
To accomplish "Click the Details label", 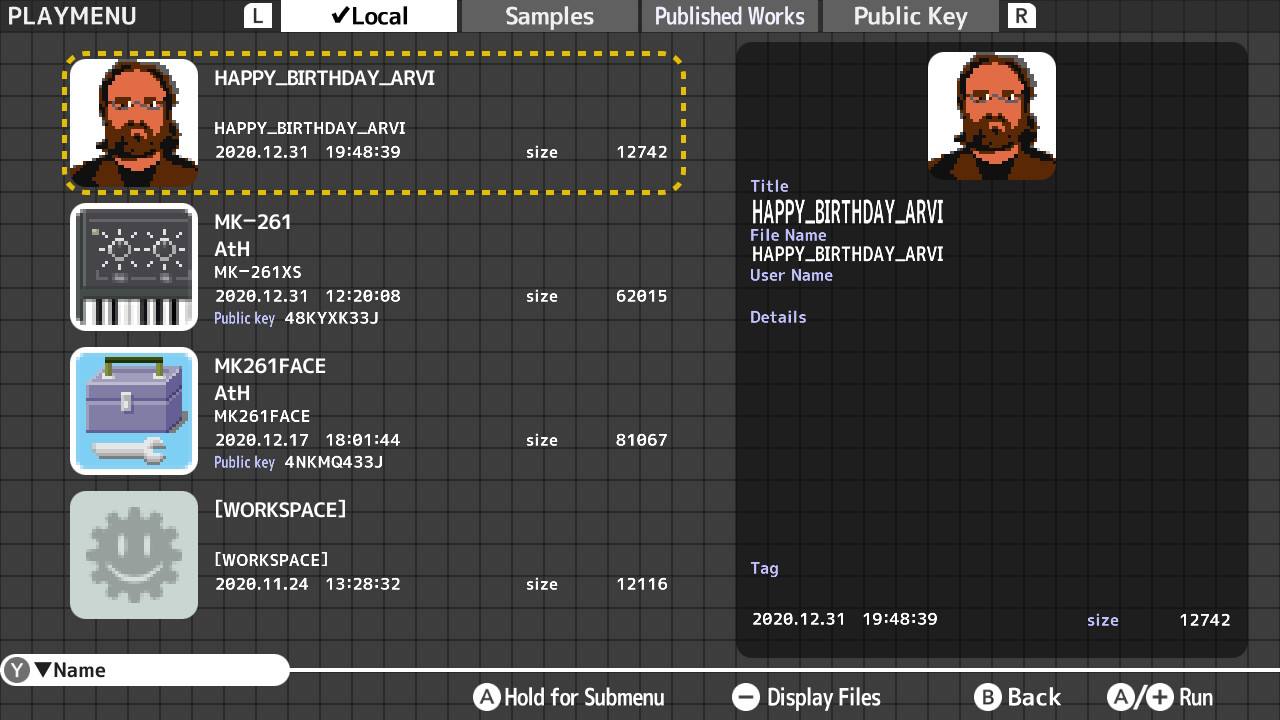I will (778, 317).
